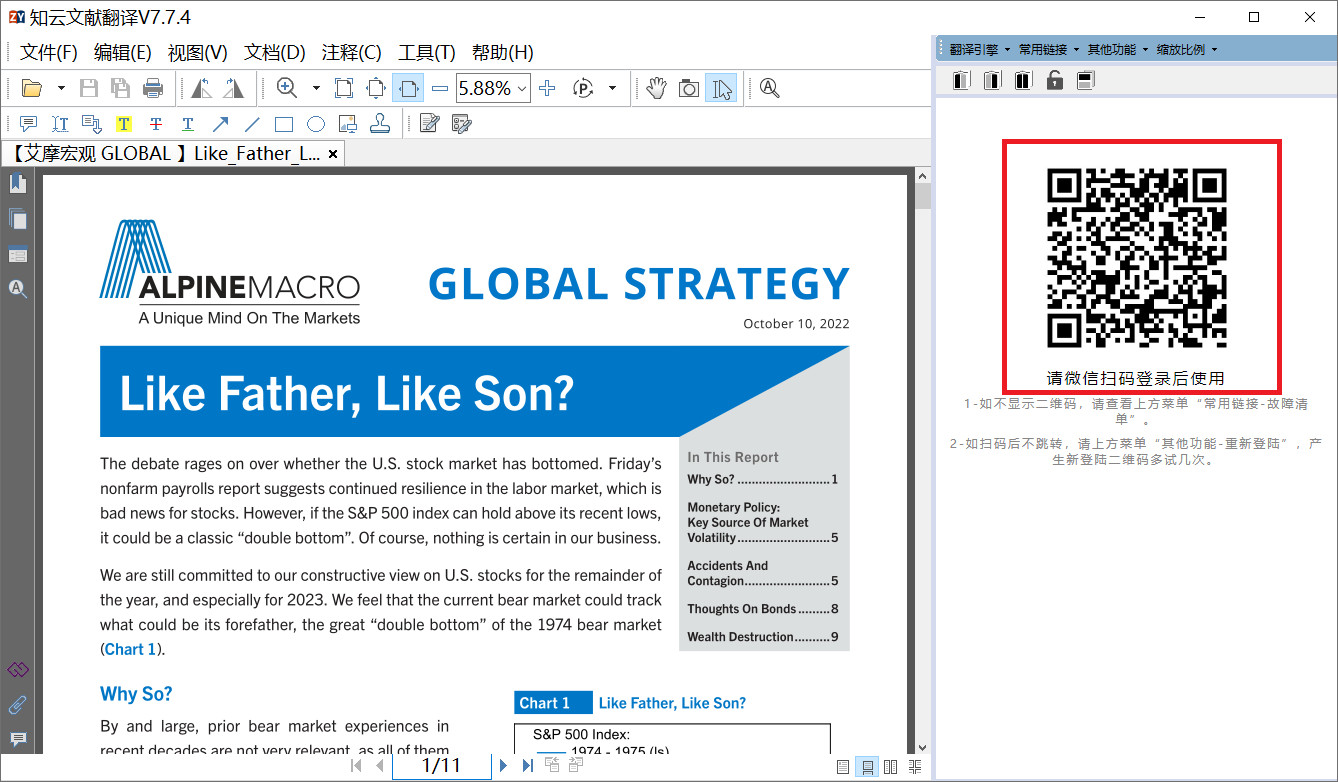
Task: Toggle continuous page layout
Action: (867, 767)
